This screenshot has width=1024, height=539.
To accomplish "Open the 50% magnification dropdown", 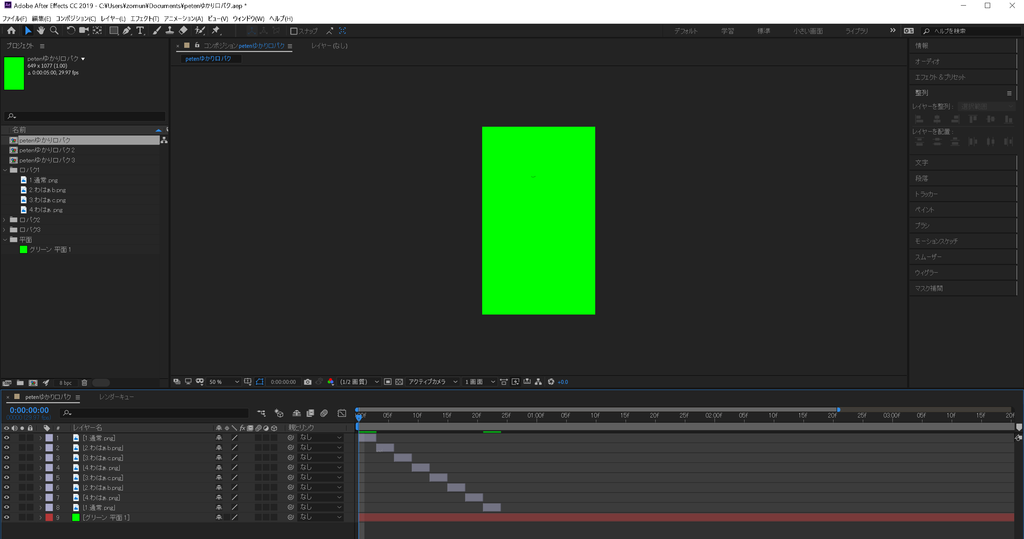I will [224, 382].
